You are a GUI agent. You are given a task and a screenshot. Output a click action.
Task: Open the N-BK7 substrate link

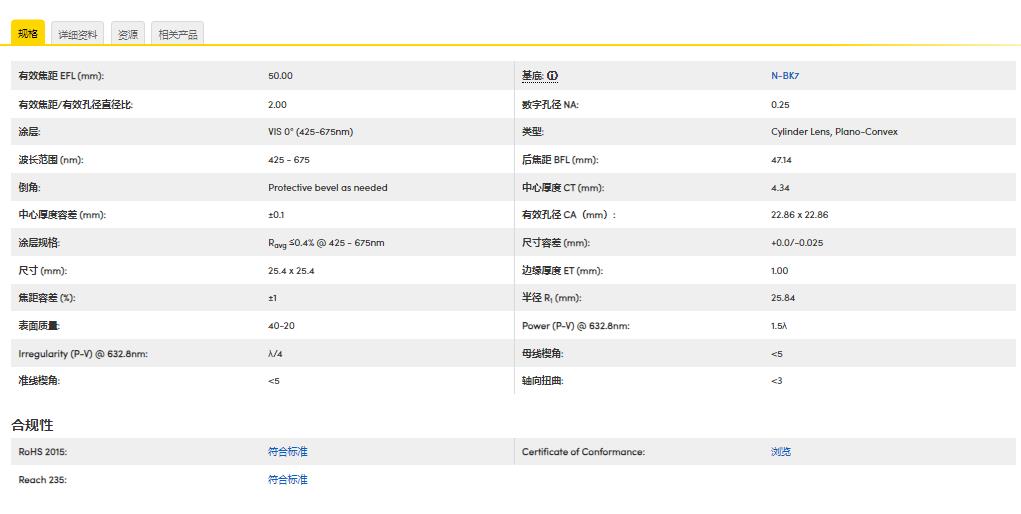785,76
